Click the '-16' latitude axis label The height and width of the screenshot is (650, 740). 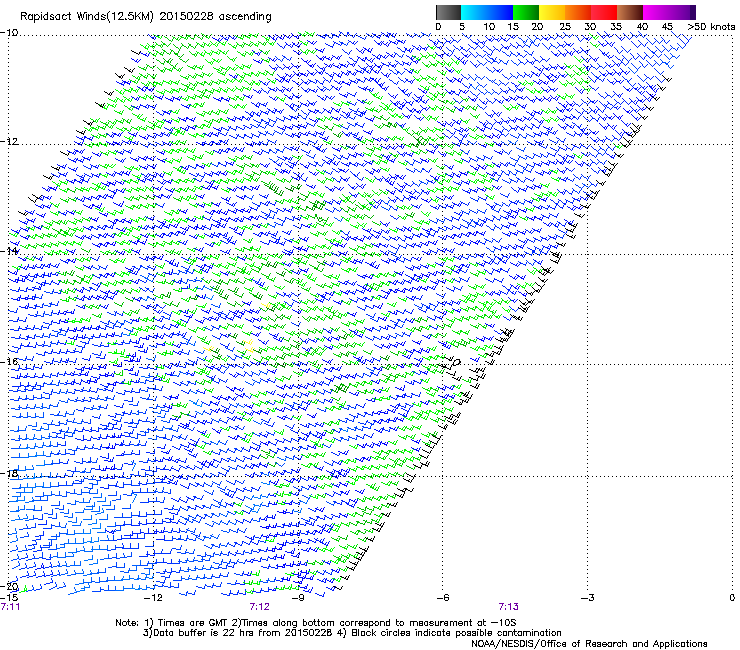pyautogui.click(x=9, y=362)
